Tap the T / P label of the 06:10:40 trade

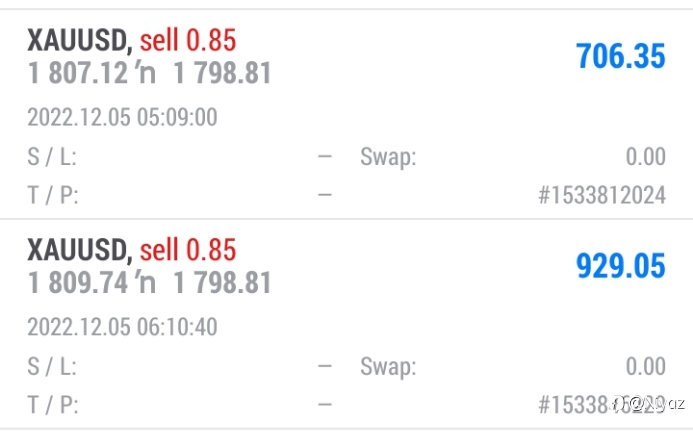point(53,404)
